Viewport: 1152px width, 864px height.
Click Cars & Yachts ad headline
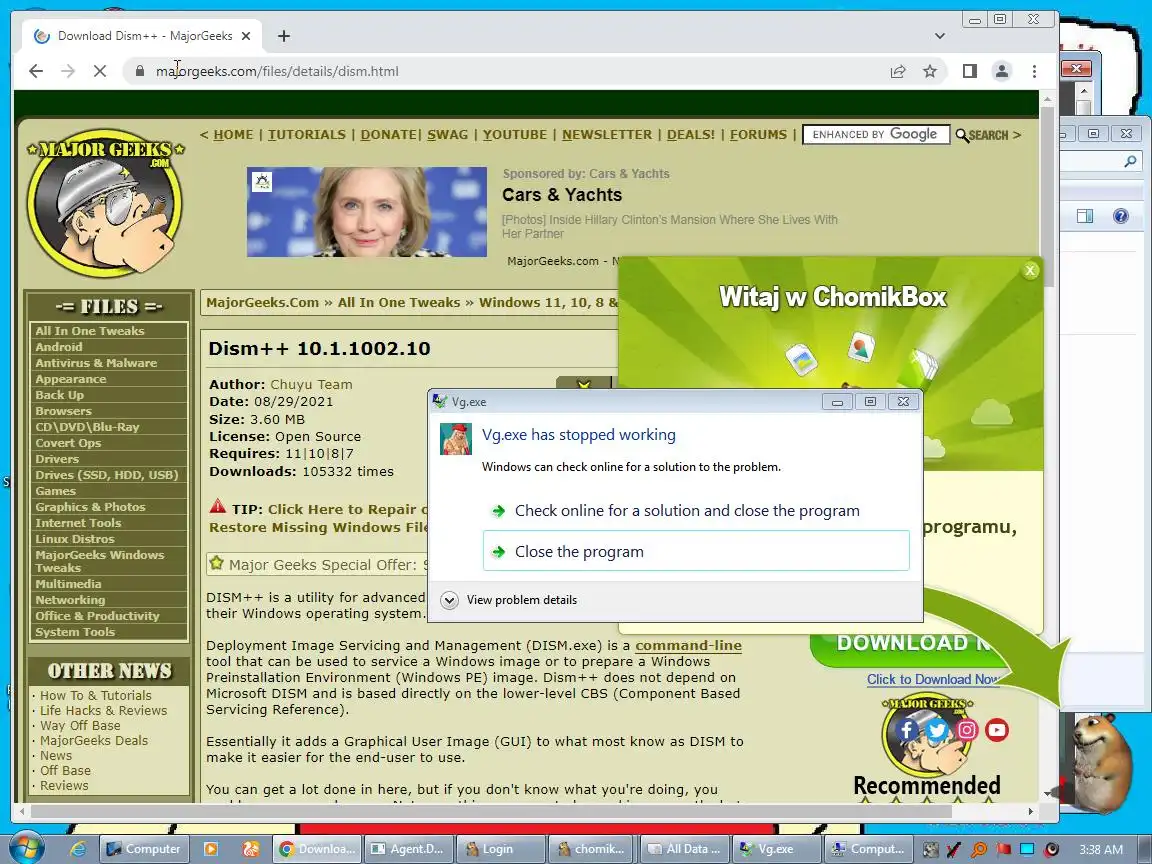[562, 195]
